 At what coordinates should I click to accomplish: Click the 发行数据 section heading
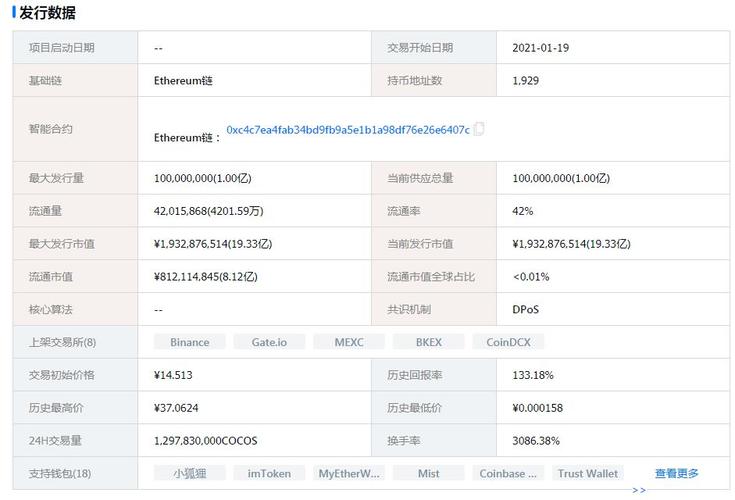pyautogui.click(x=47, y=13)
